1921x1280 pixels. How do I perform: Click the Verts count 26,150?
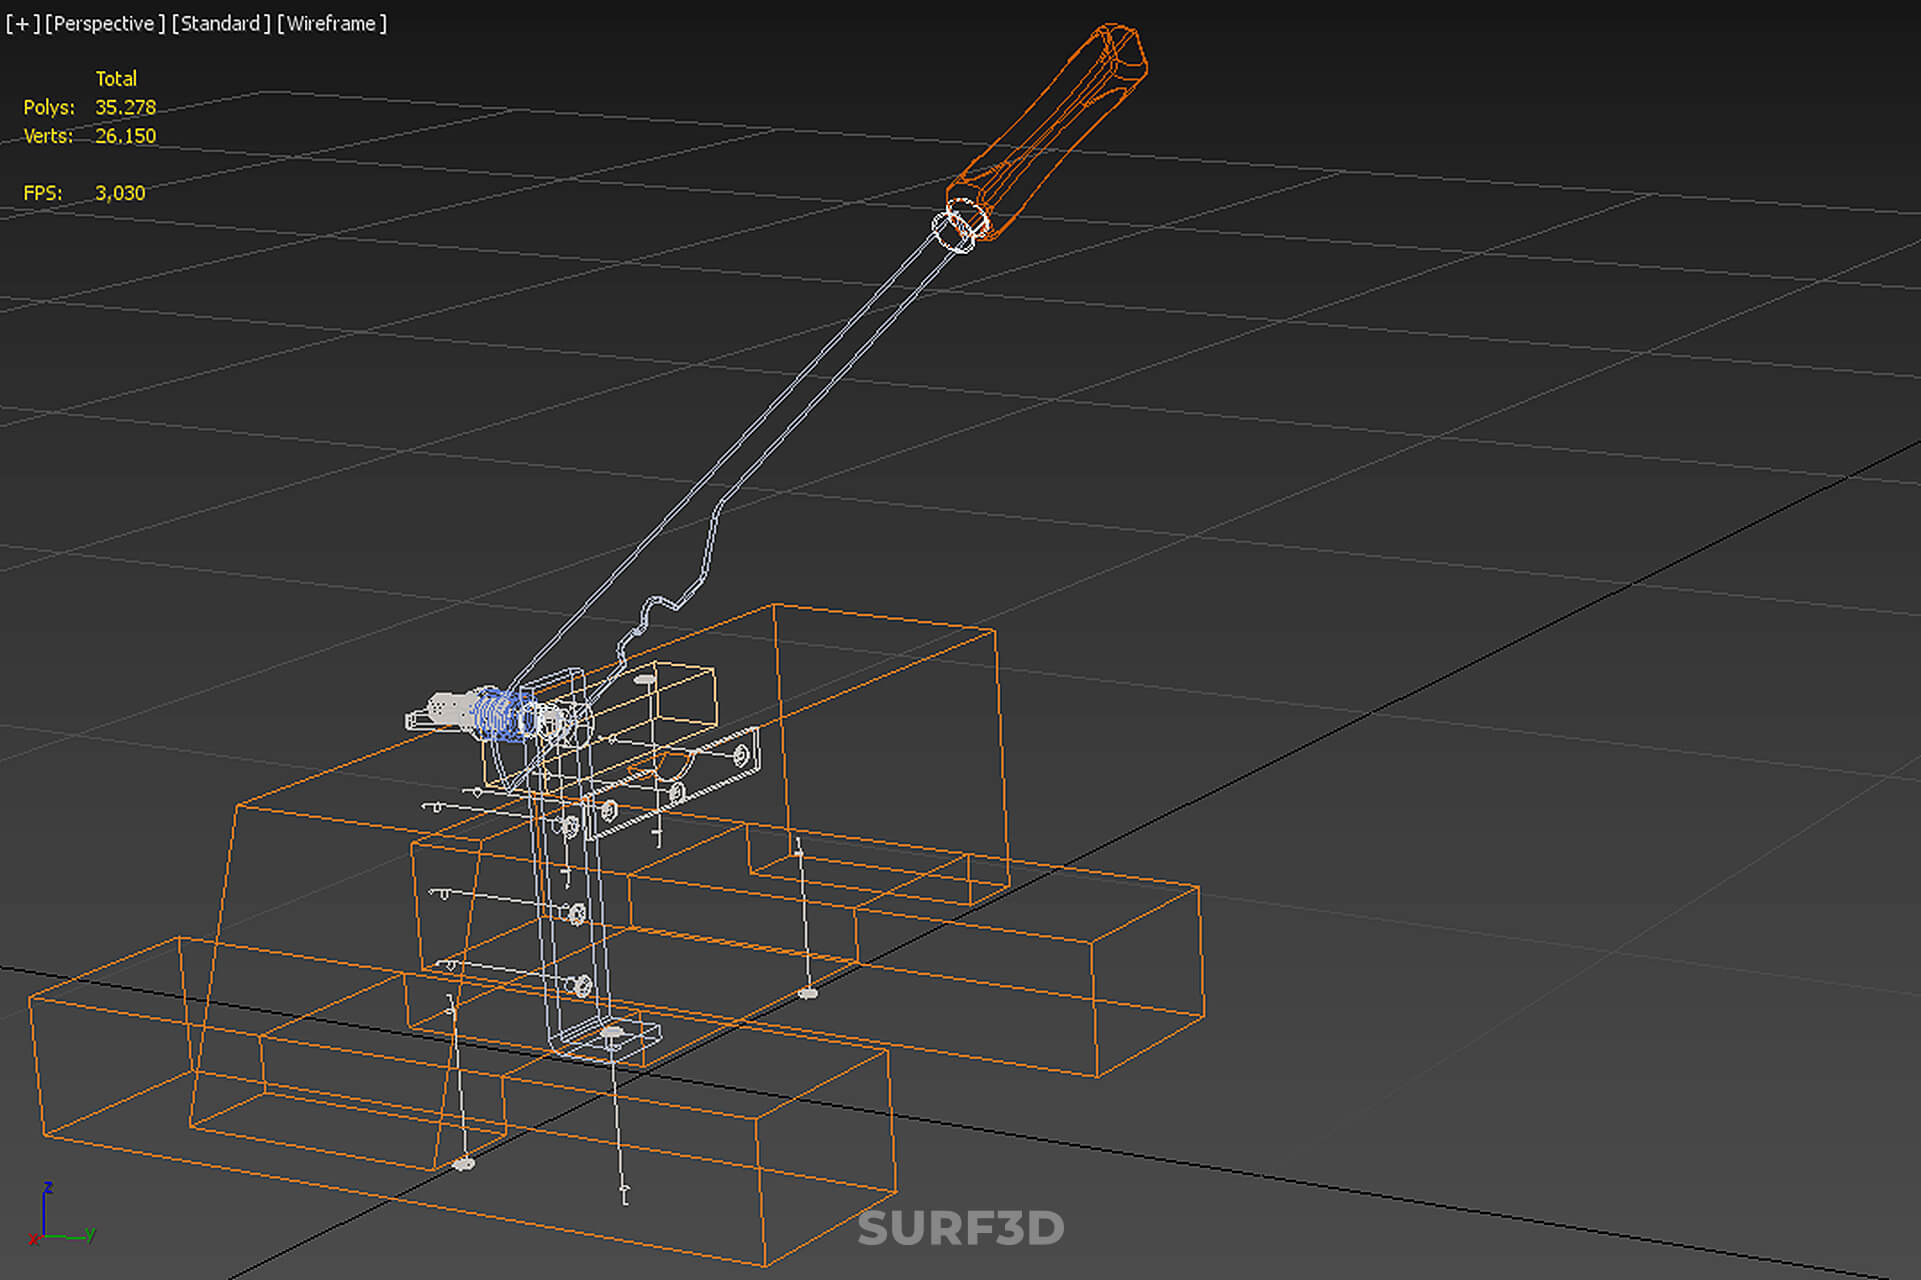[125, 136]
